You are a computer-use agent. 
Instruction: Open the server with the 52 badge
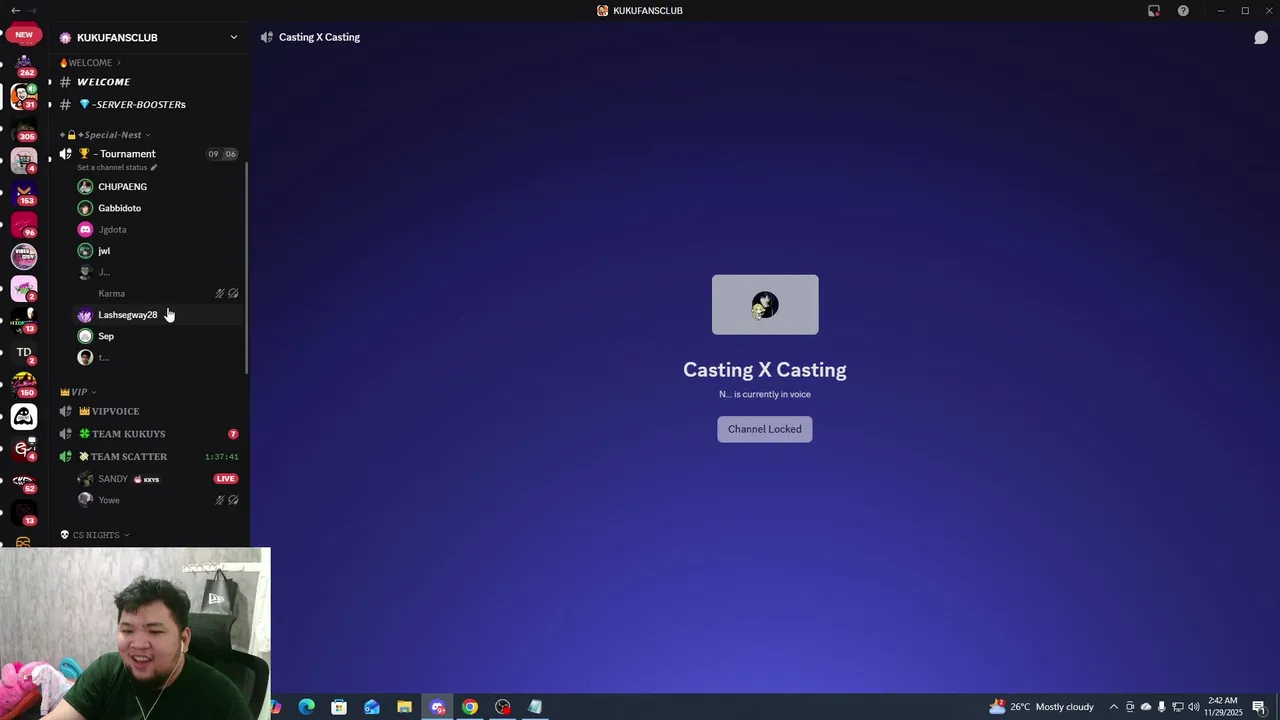tap(24, 481)
